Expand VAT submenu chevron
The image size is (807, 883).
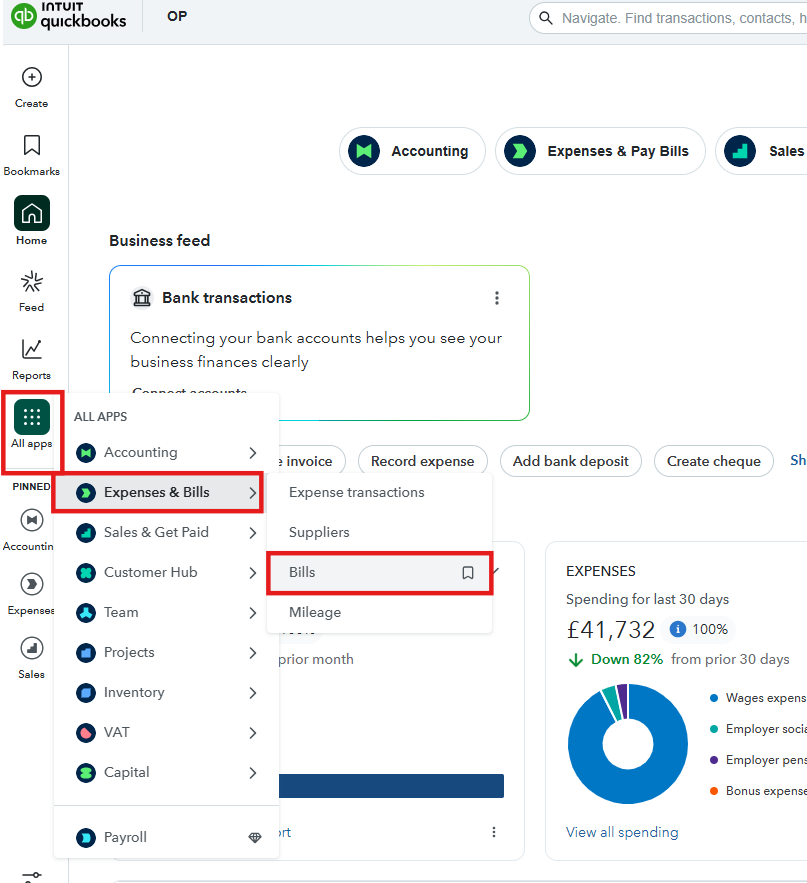point(253,733)
